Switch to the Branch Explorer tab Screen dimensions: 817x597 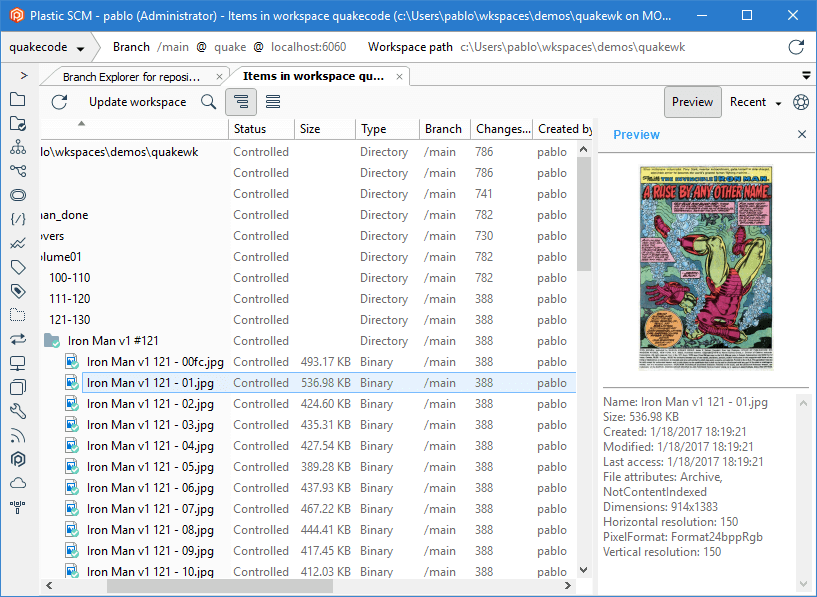pyautogui.click(x=130, y=75)
